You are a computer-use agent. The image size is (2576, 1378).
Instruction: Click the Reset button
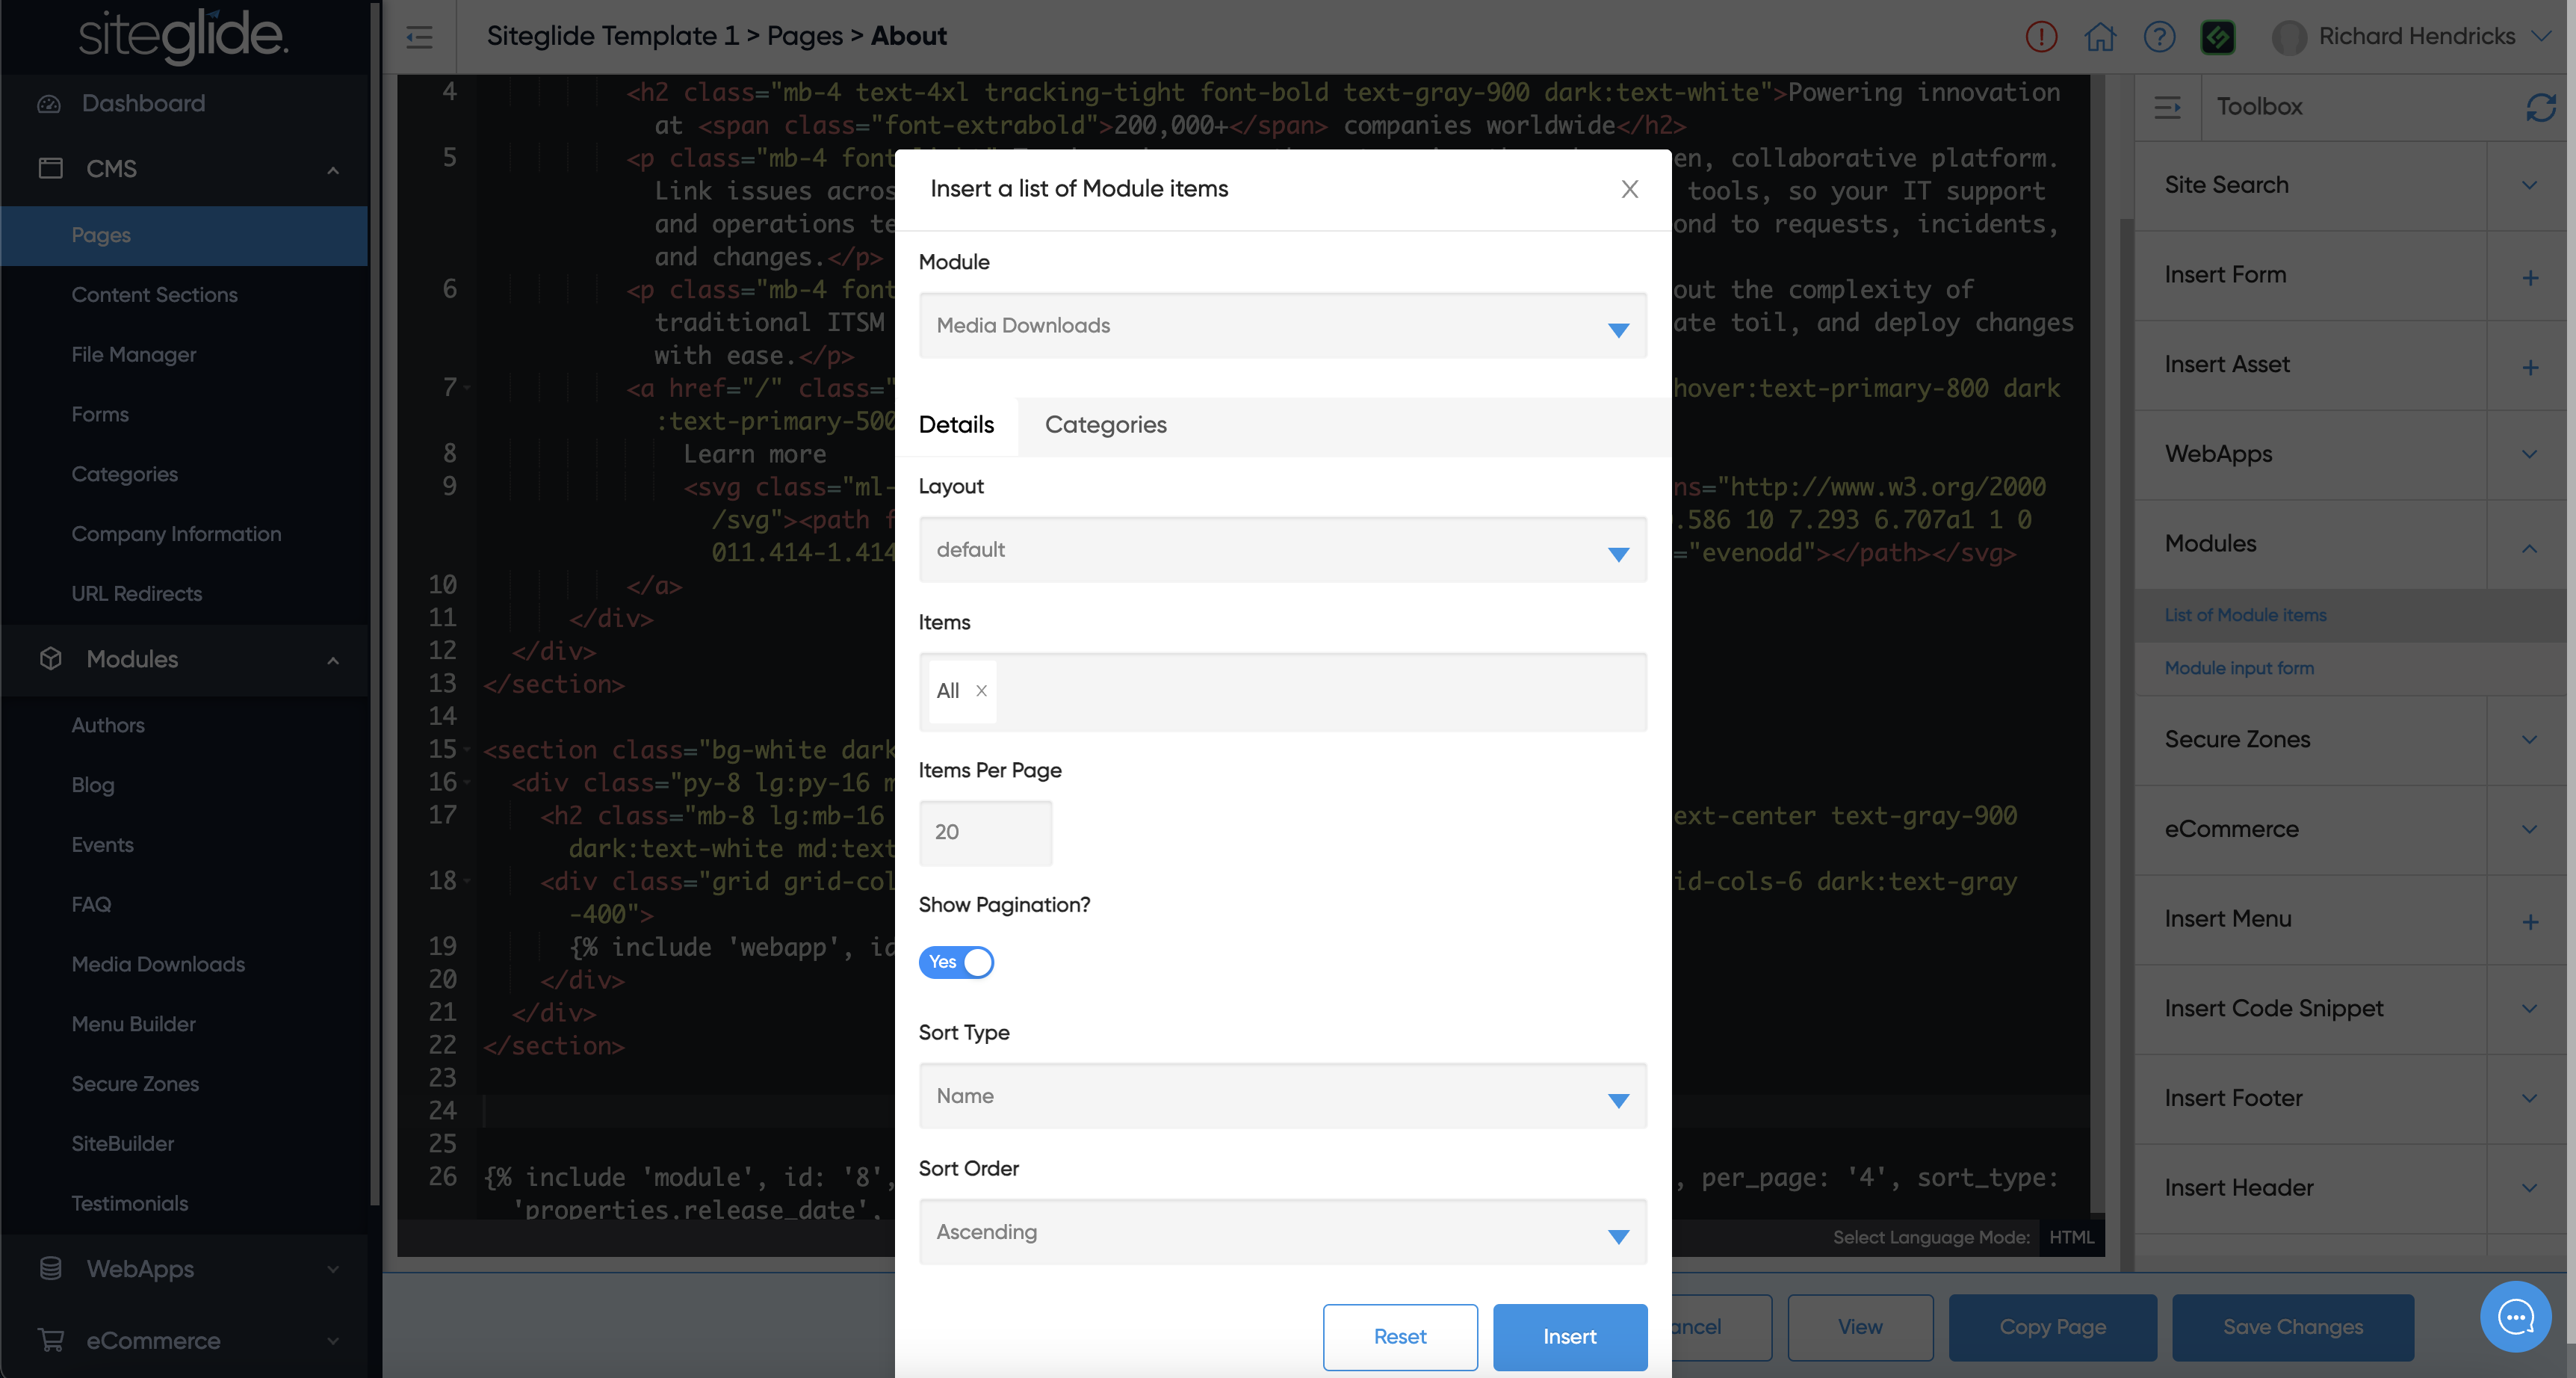1399,1337
